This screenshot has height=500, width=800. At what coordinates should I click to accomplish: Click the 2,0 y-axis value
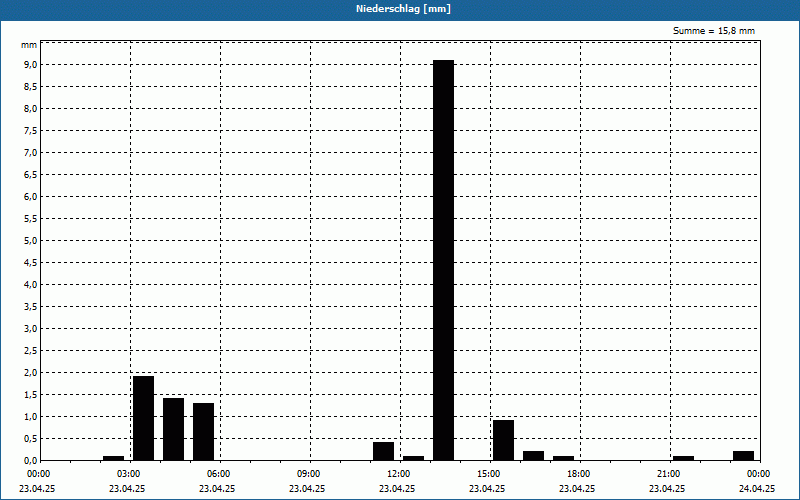[x=29, y=372]
